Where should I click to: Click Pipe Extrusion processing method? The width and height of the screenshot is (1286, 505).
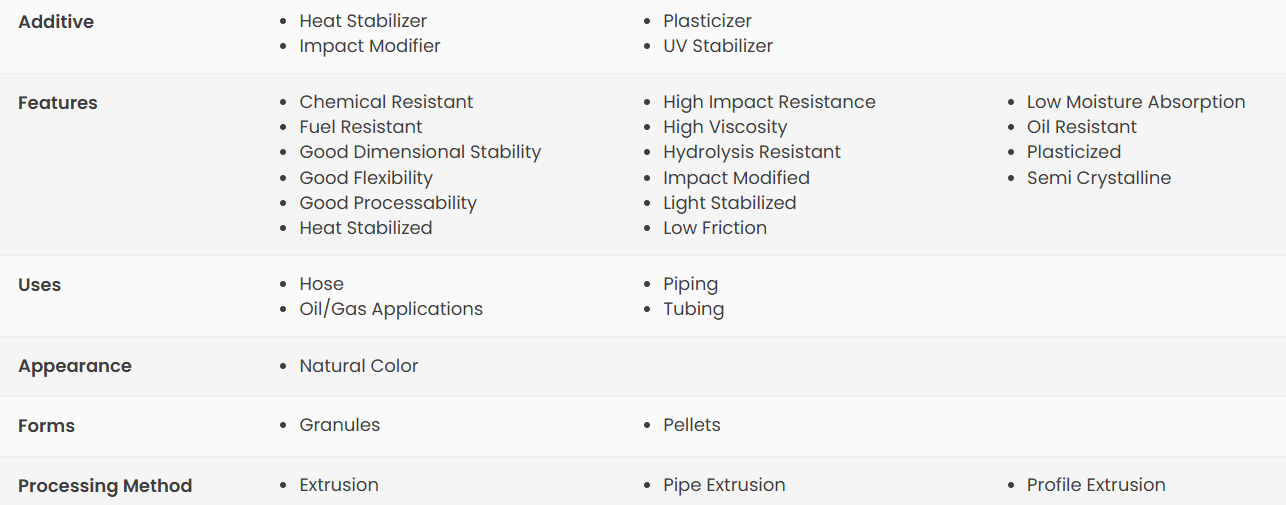pos(724,485)
